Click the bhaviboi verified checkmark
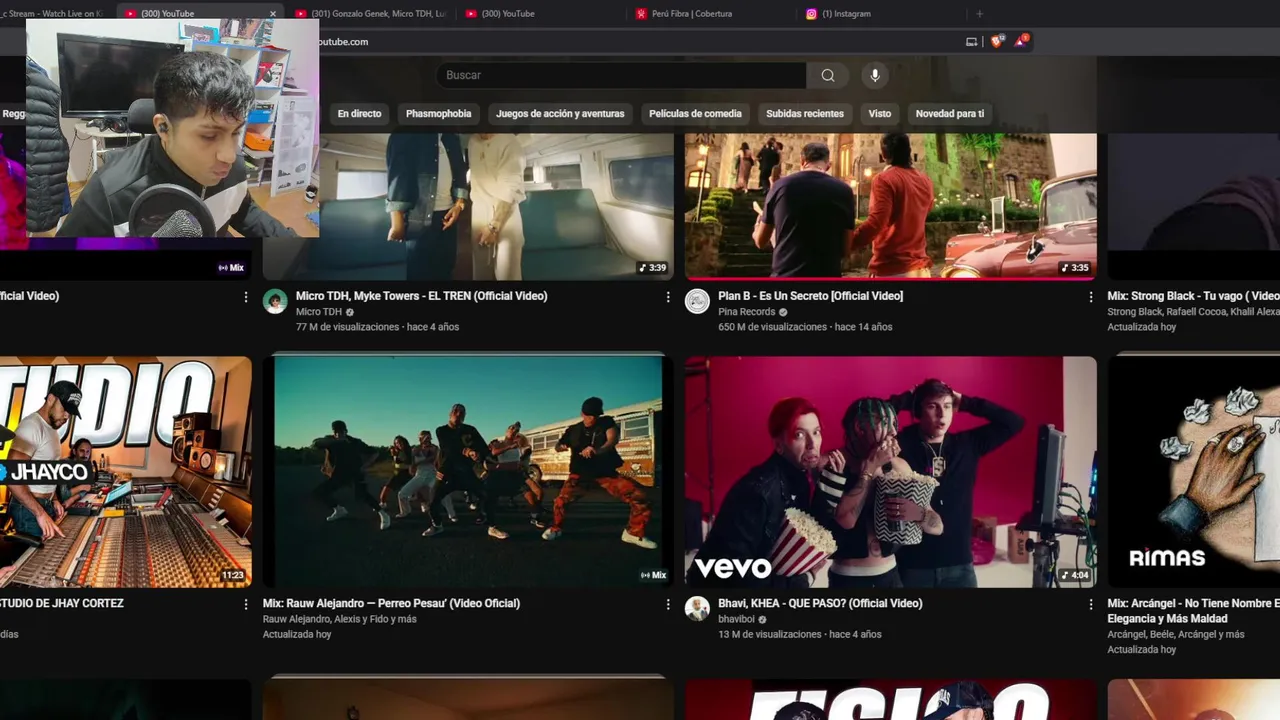1280x720 pixels. point(763,619)
